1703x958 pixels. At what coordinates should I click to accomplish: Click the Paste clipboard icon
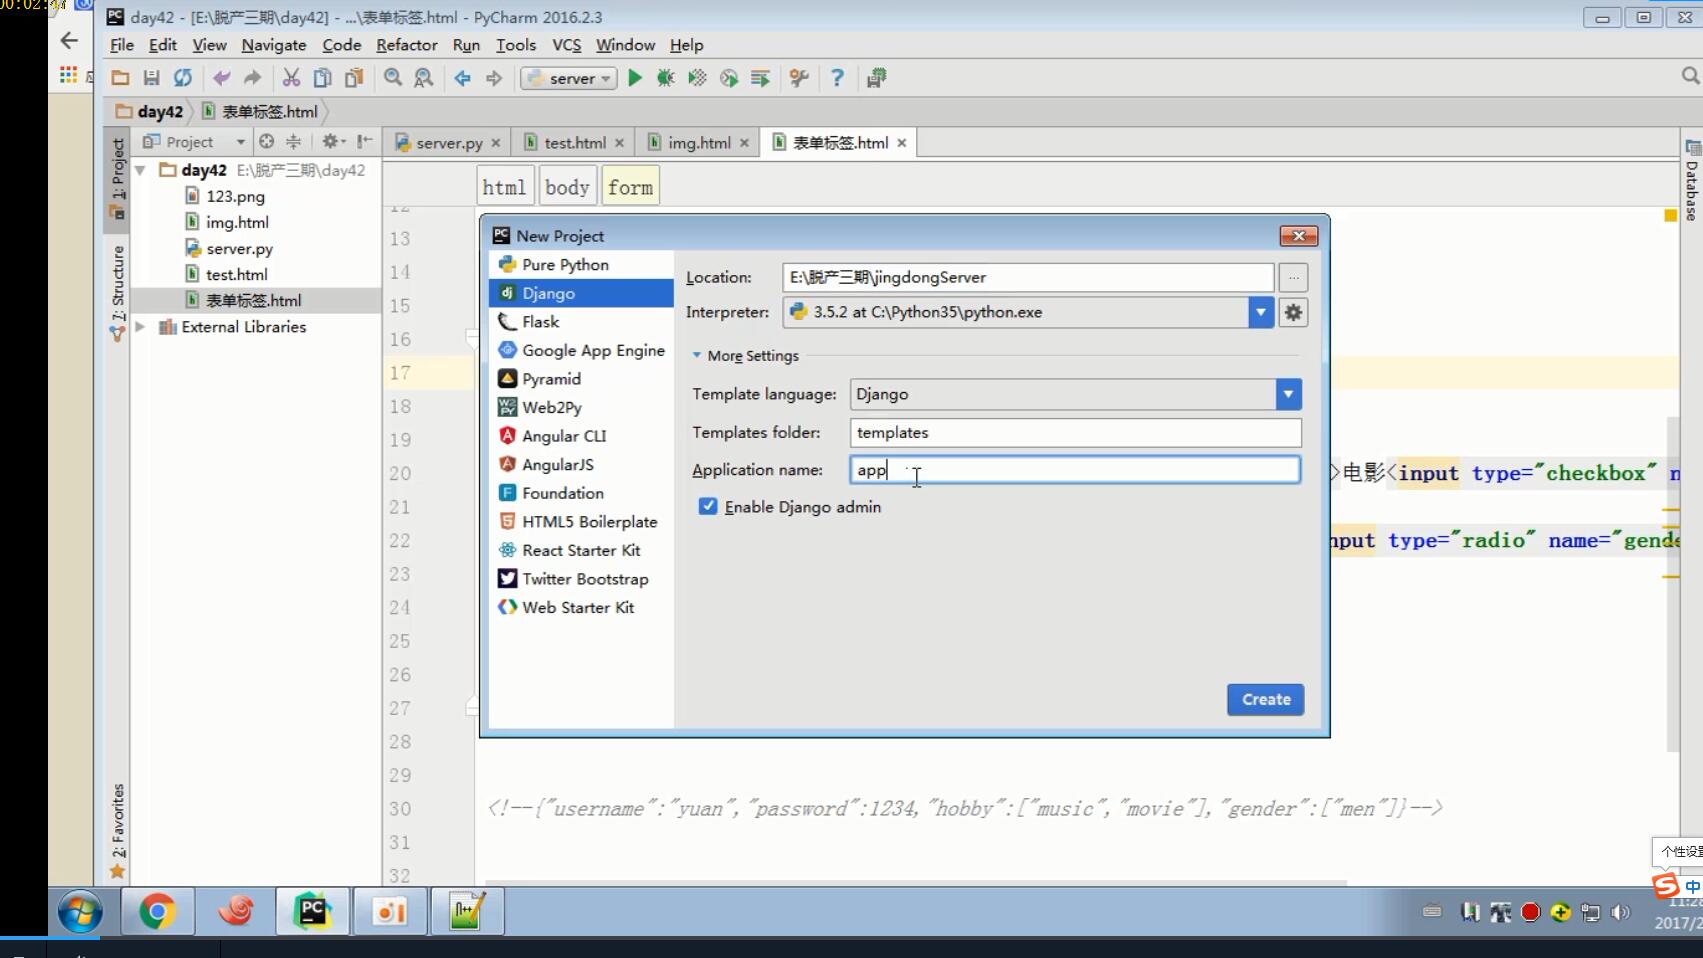pos(353,78)
